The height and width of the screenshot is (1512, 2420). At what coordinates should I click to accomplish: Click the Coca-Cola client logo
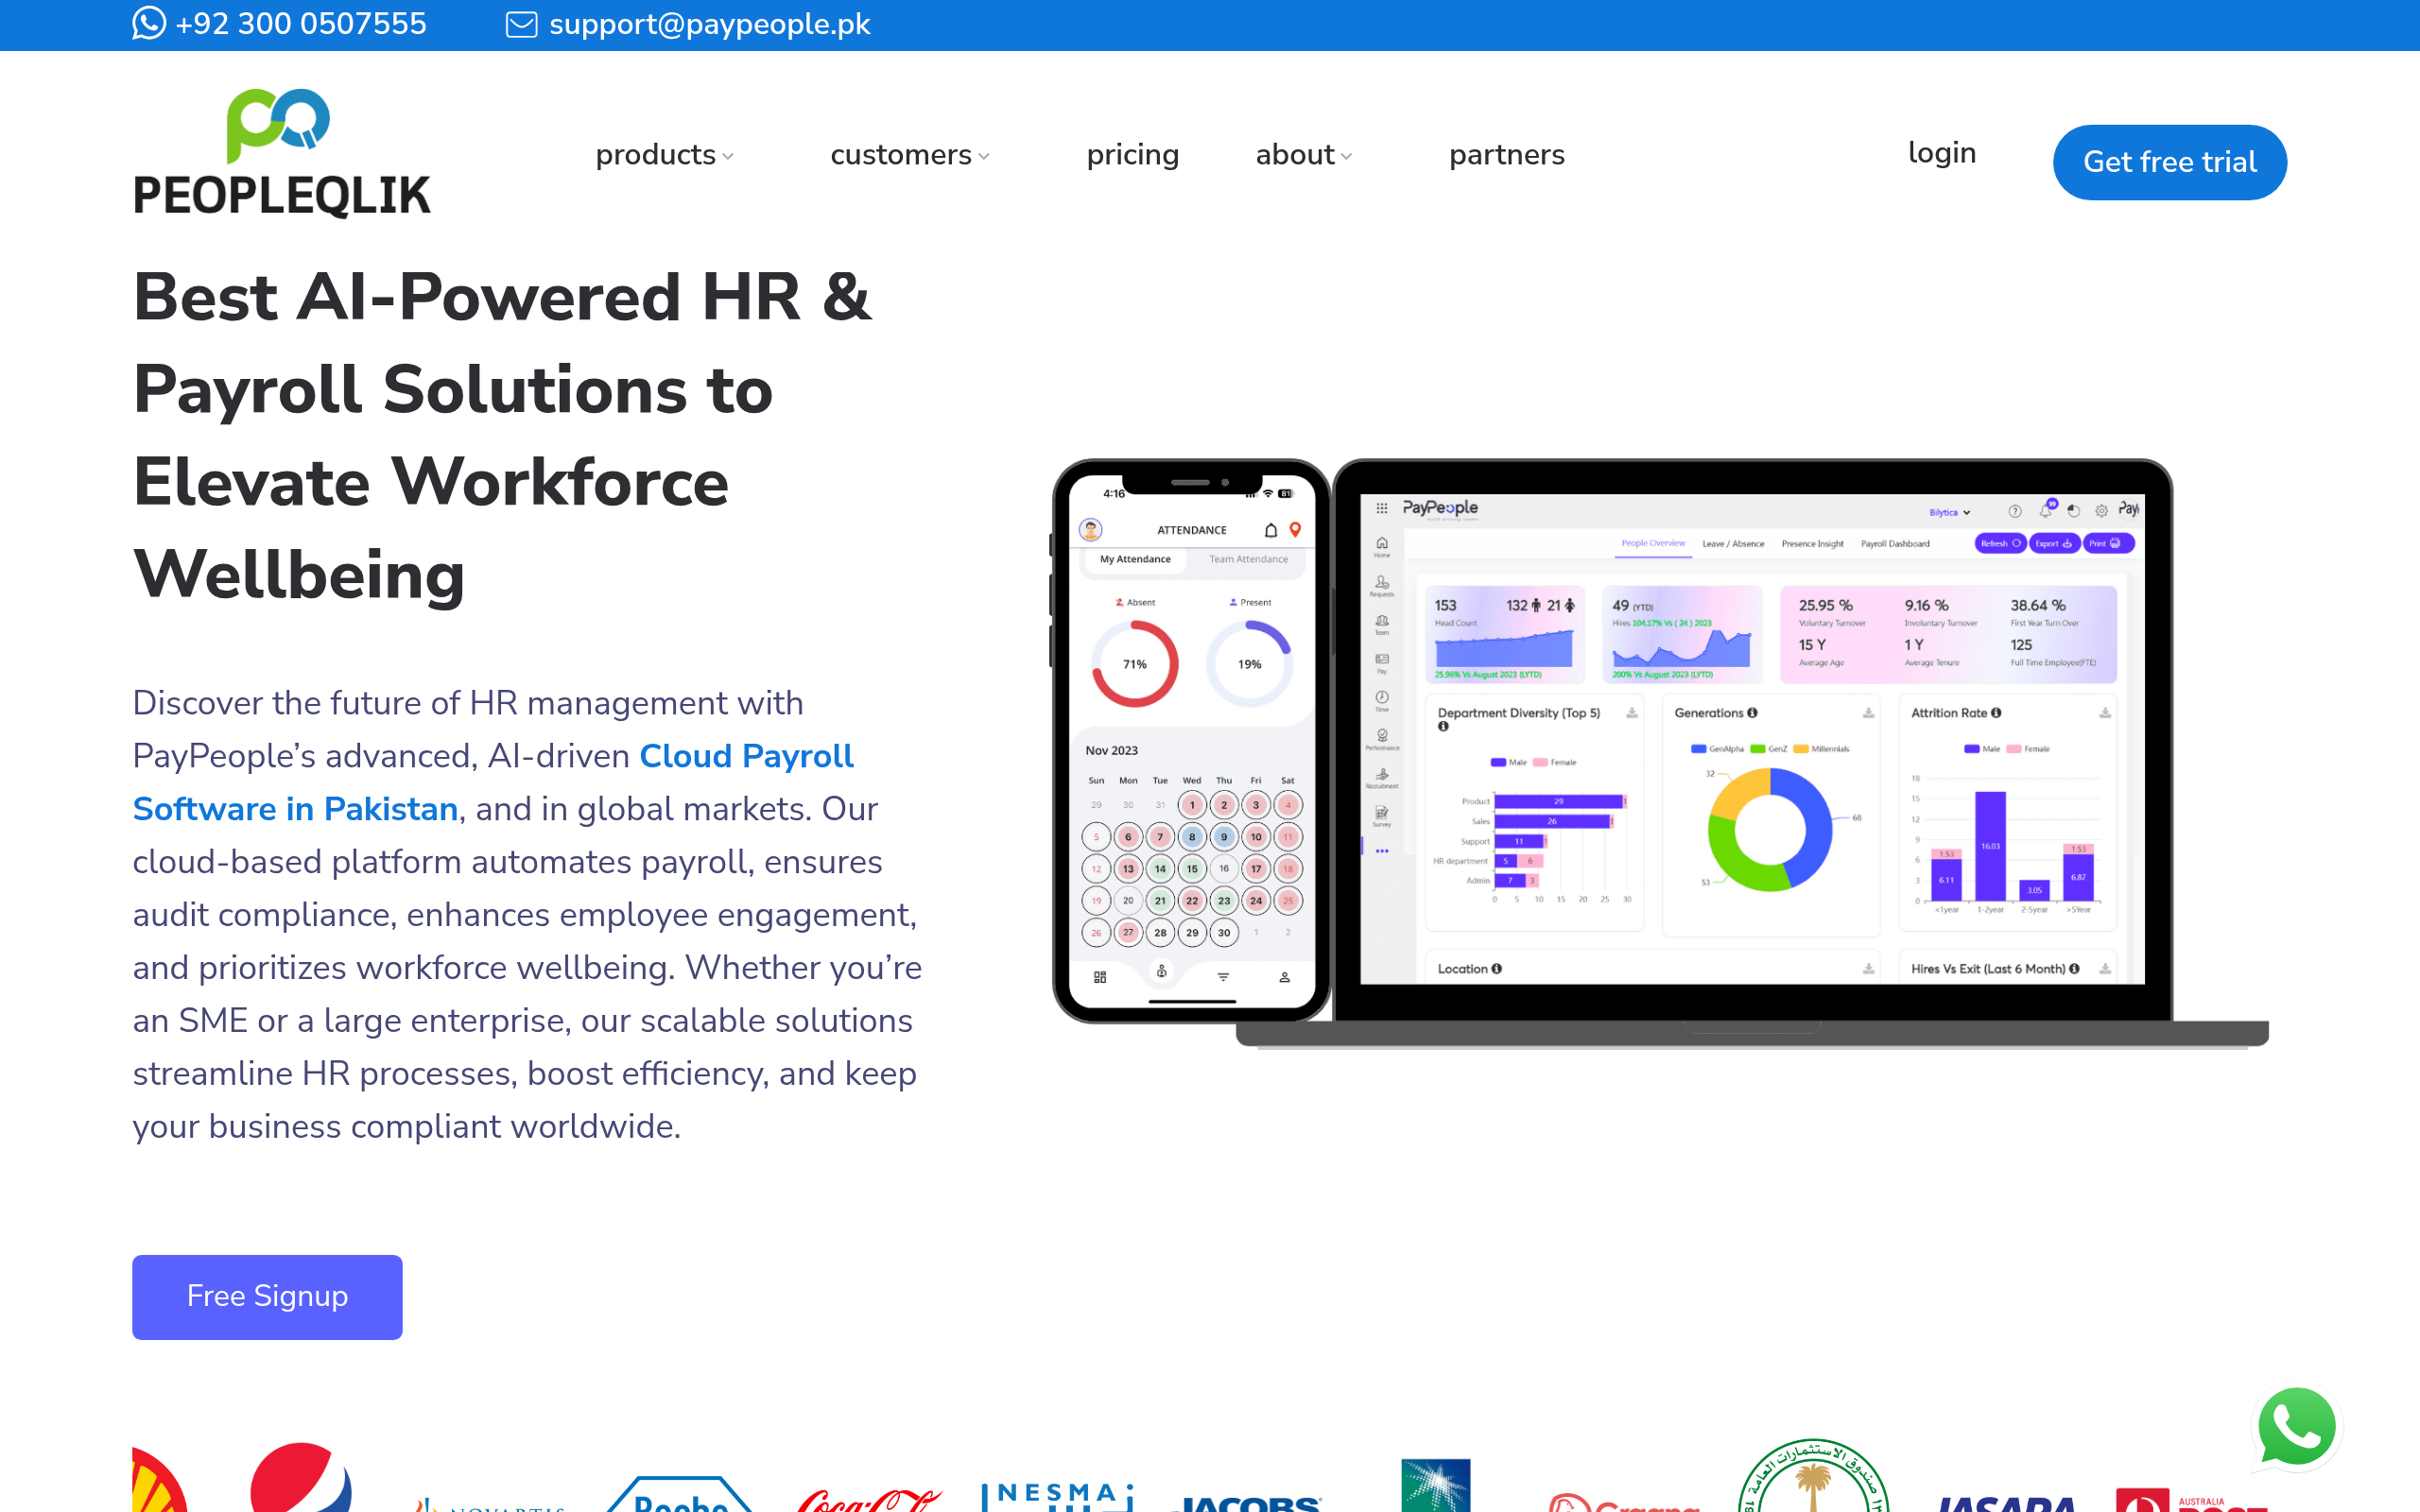868,1499
